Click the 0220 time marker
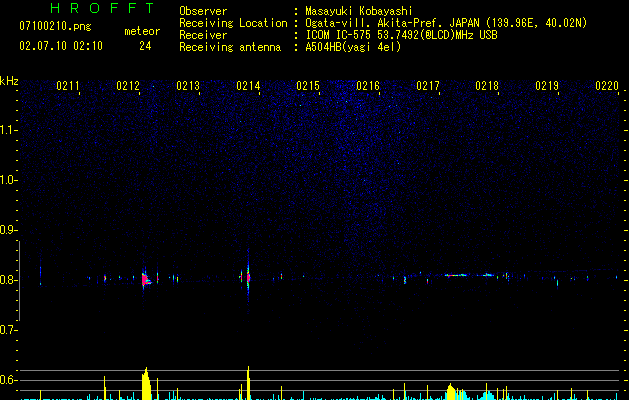Image resolution: width=629 pixels, height=400 pixels. (x=607, y=85)
